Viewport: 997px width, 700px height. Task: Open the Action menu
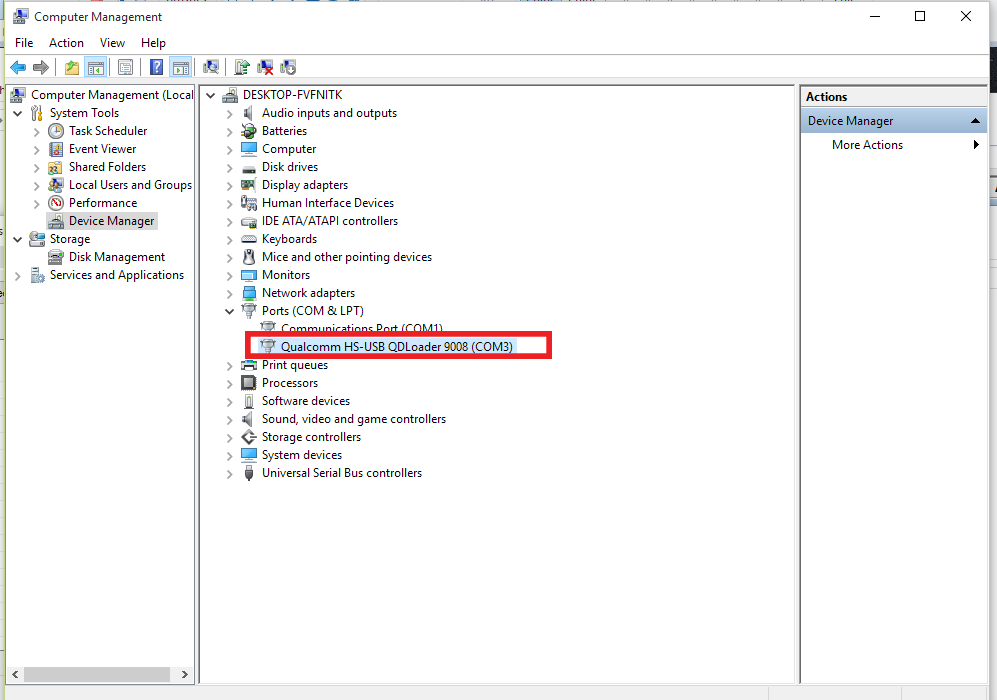(x=66, y=43)
